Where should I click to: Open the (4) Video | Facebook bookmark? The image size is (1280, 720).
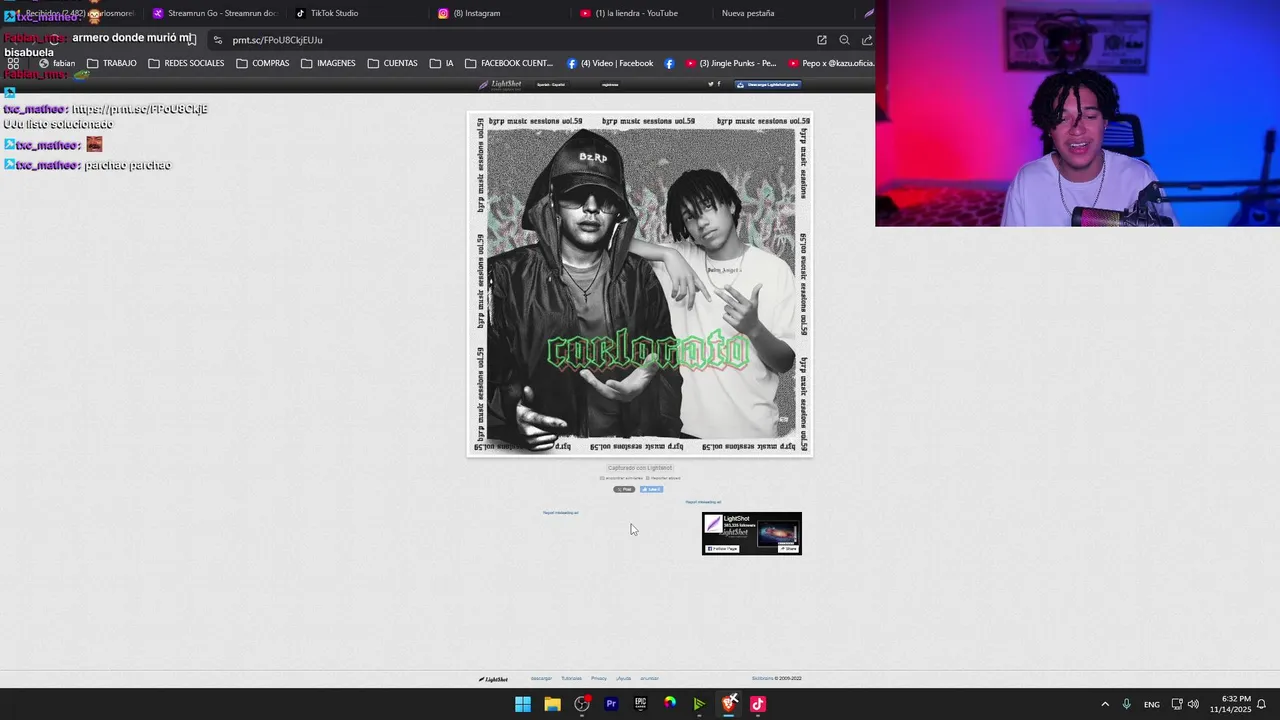(610, 63)
